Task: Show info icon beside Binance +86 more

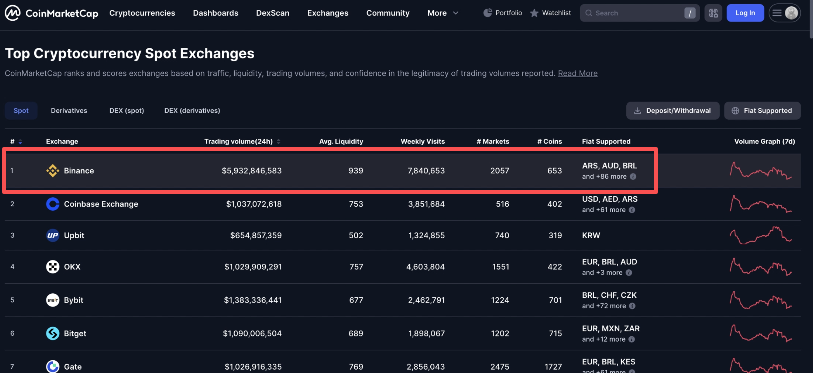Action: coord(633,177)
